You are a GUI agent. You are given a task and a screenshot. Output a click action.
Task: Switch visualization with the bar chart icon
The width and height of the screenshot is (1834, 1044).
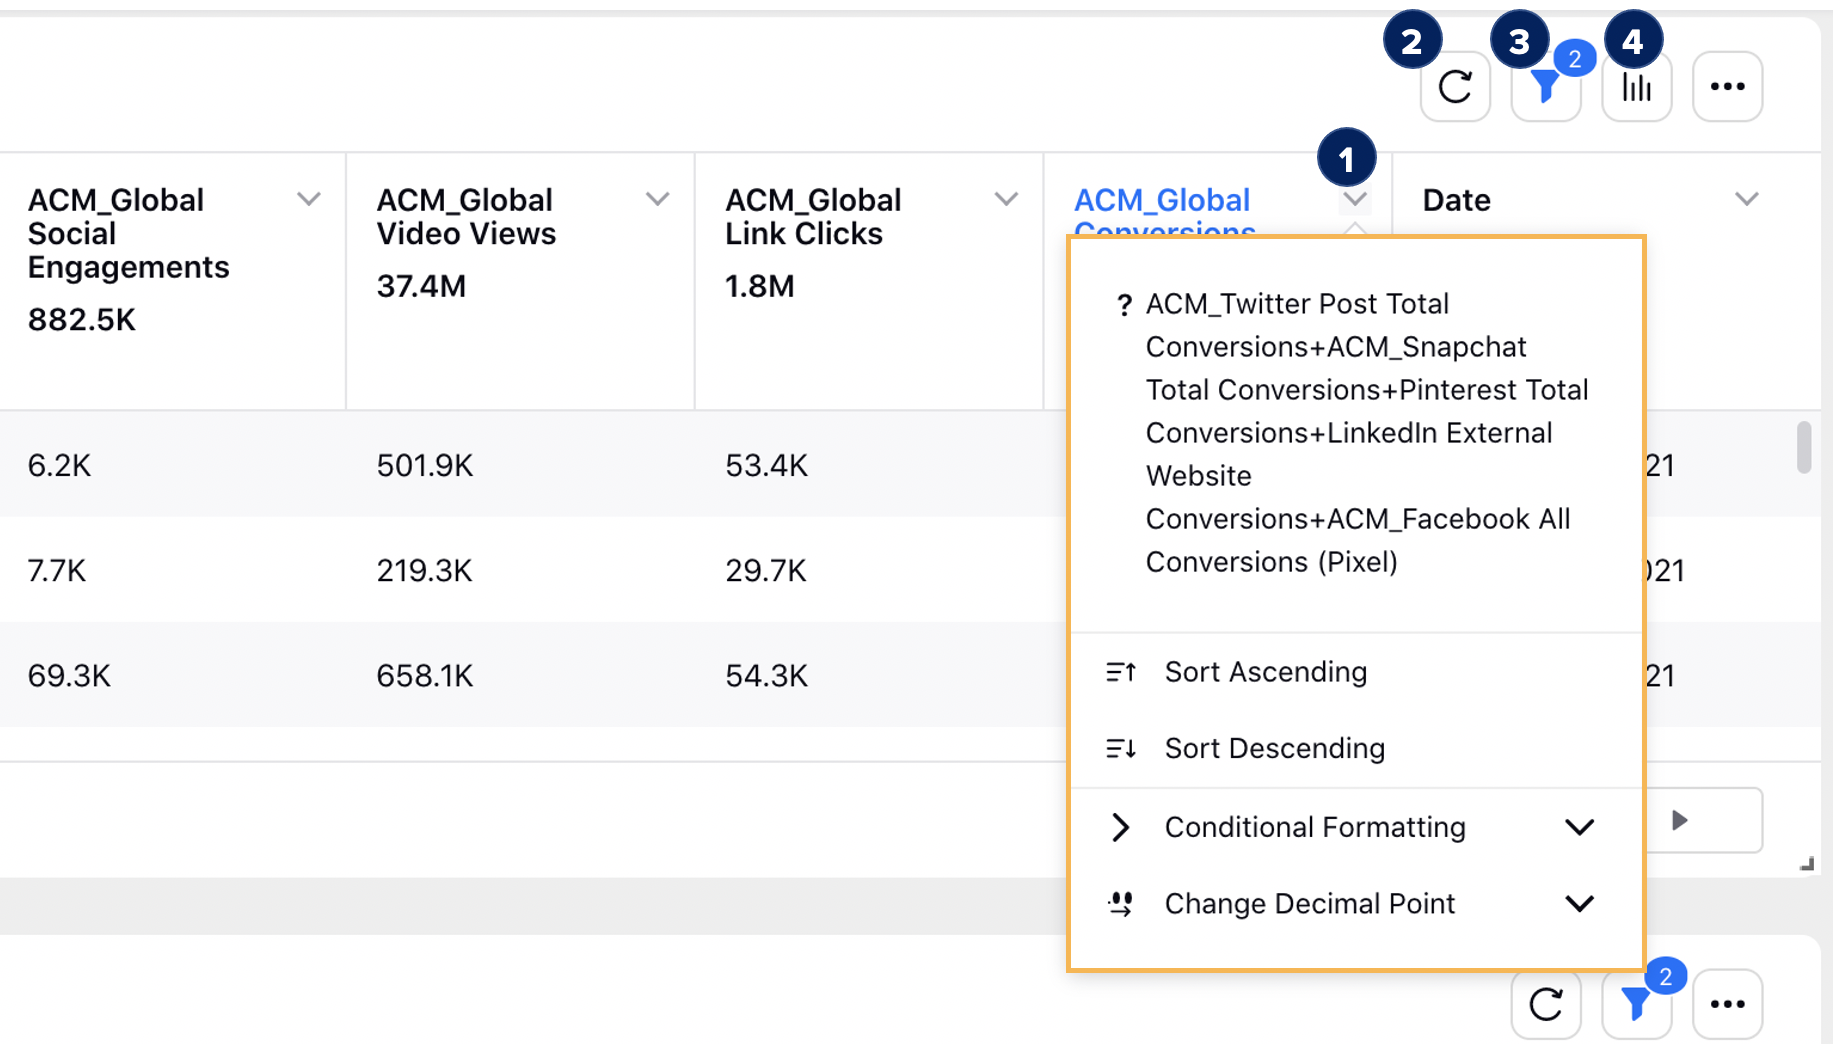point(1637,87)
